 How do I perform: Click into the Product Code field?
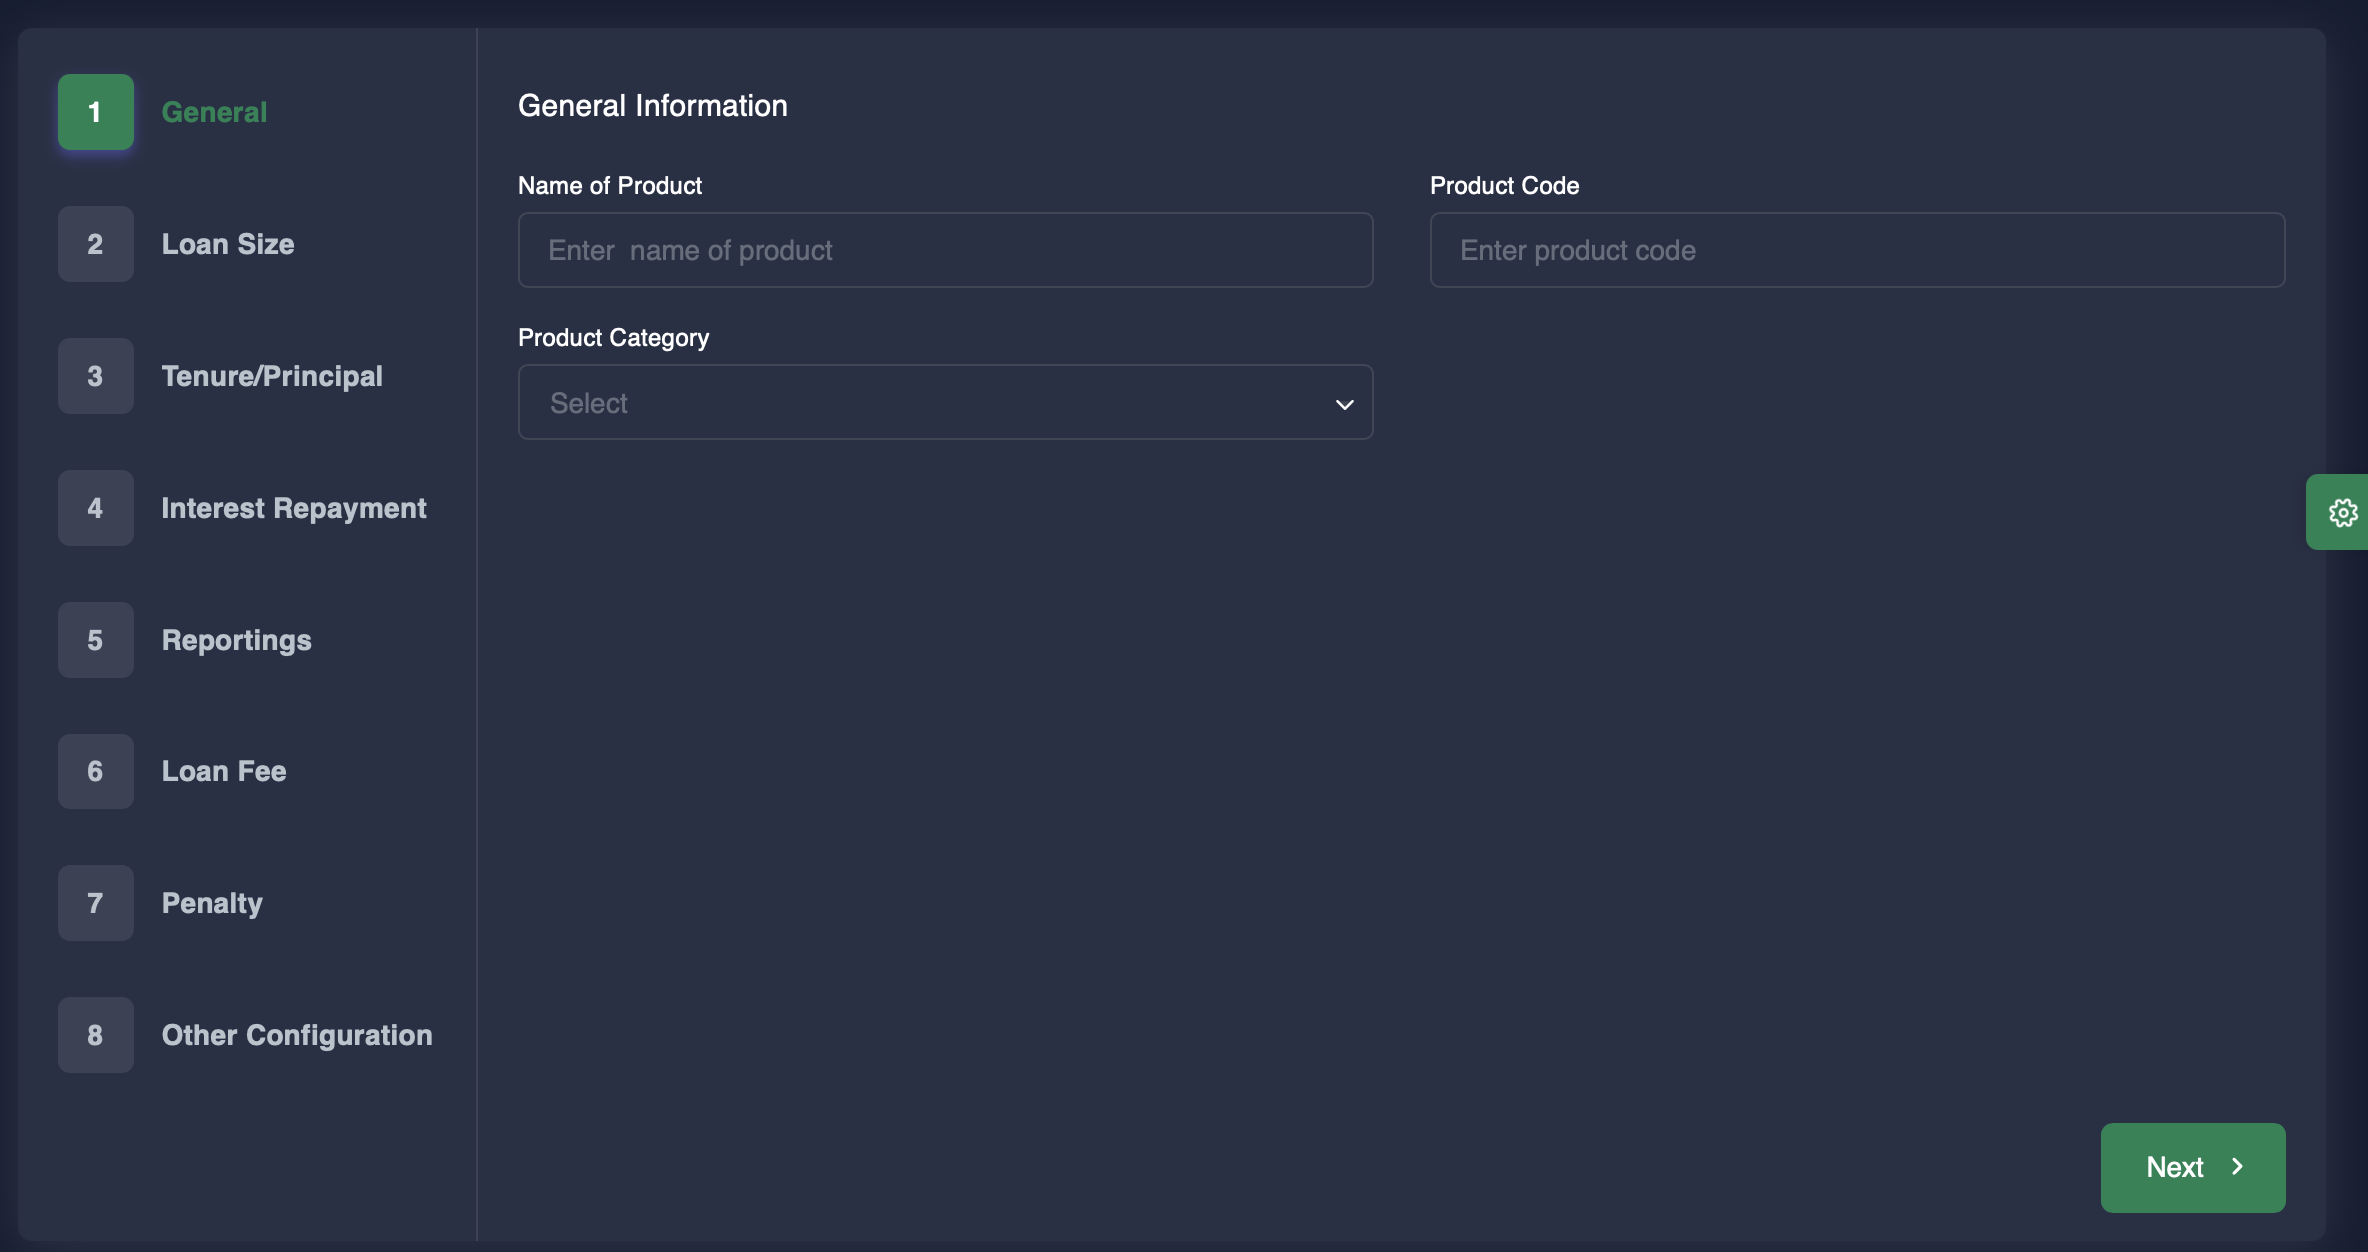click(1857, 250)
